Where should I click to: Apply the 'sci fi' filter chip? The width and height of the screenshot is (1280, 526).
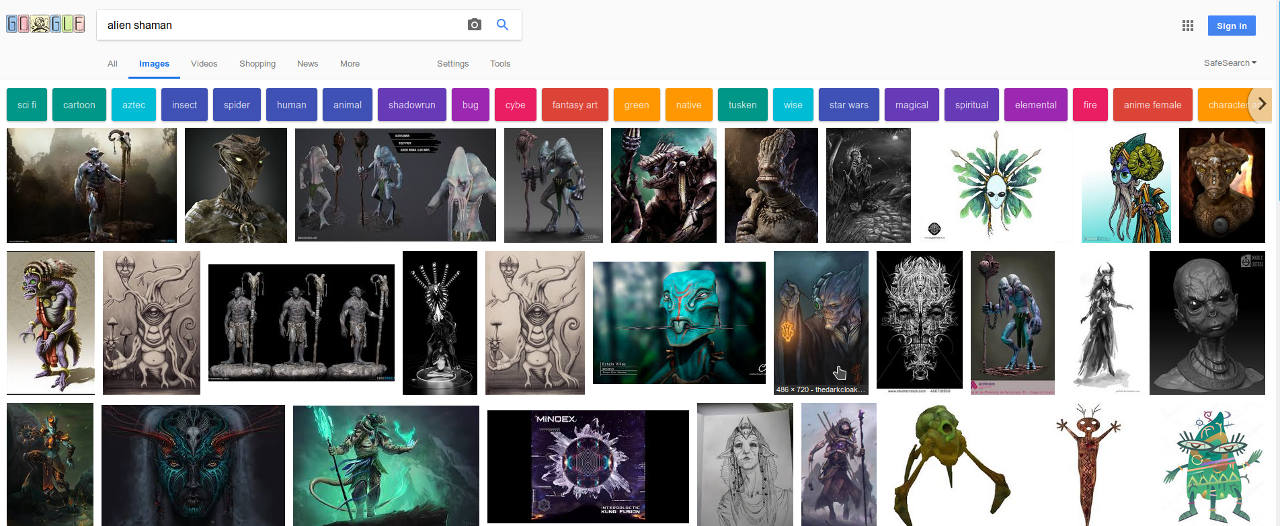(x=26, y=105)
